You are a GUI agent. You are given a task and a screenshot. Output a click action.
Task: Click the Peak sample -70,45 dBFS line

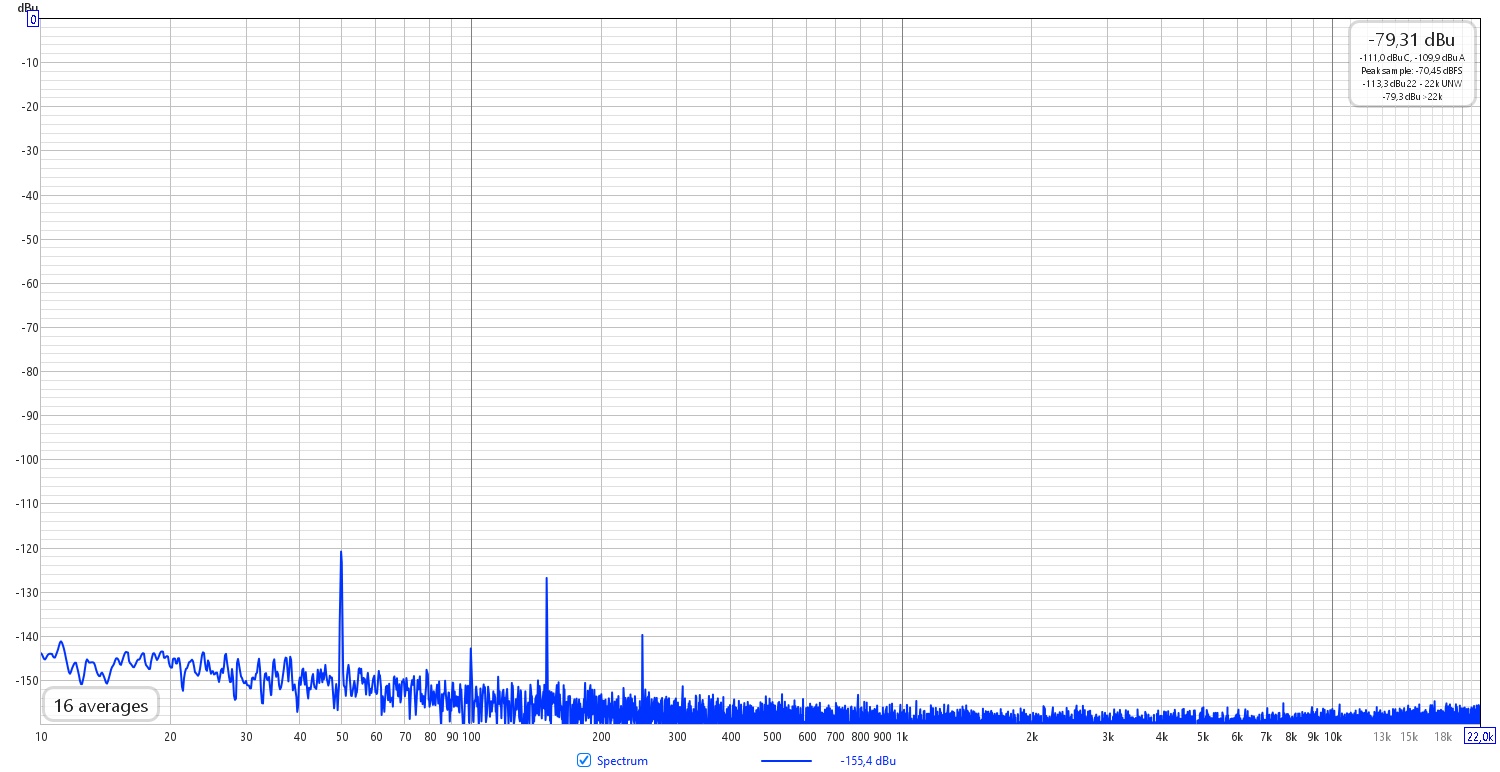click(1412, 71)
